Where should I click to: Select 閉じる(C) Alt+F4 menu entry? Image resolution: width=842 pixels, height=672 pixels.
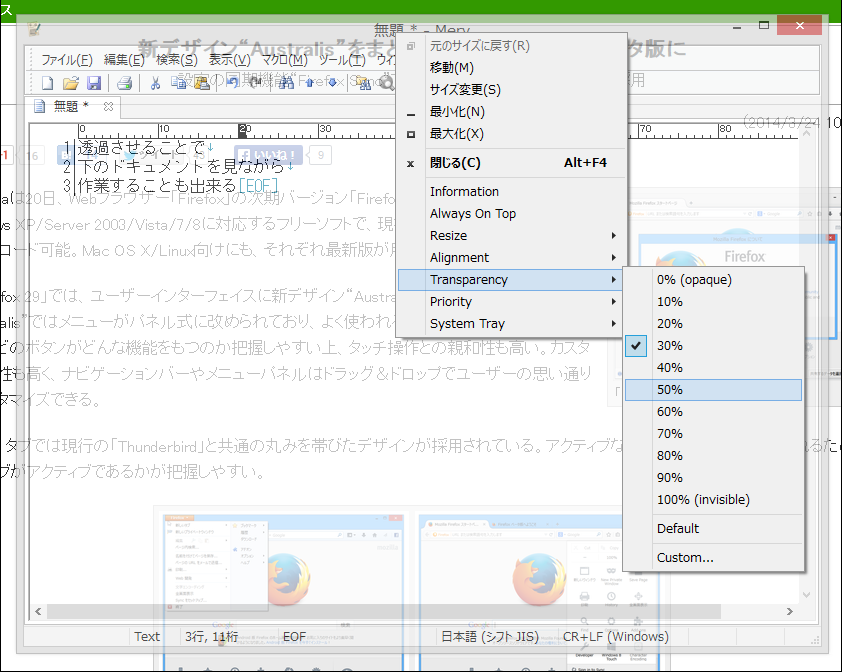(512, 163)
